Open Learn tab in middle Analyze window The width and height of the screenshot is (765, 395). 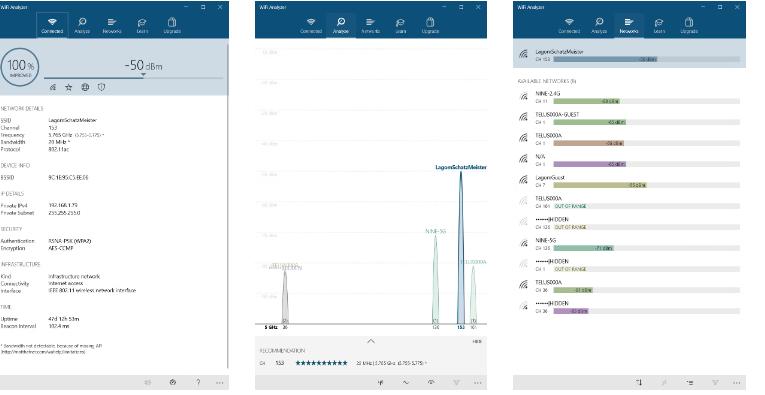coord(401,25)
